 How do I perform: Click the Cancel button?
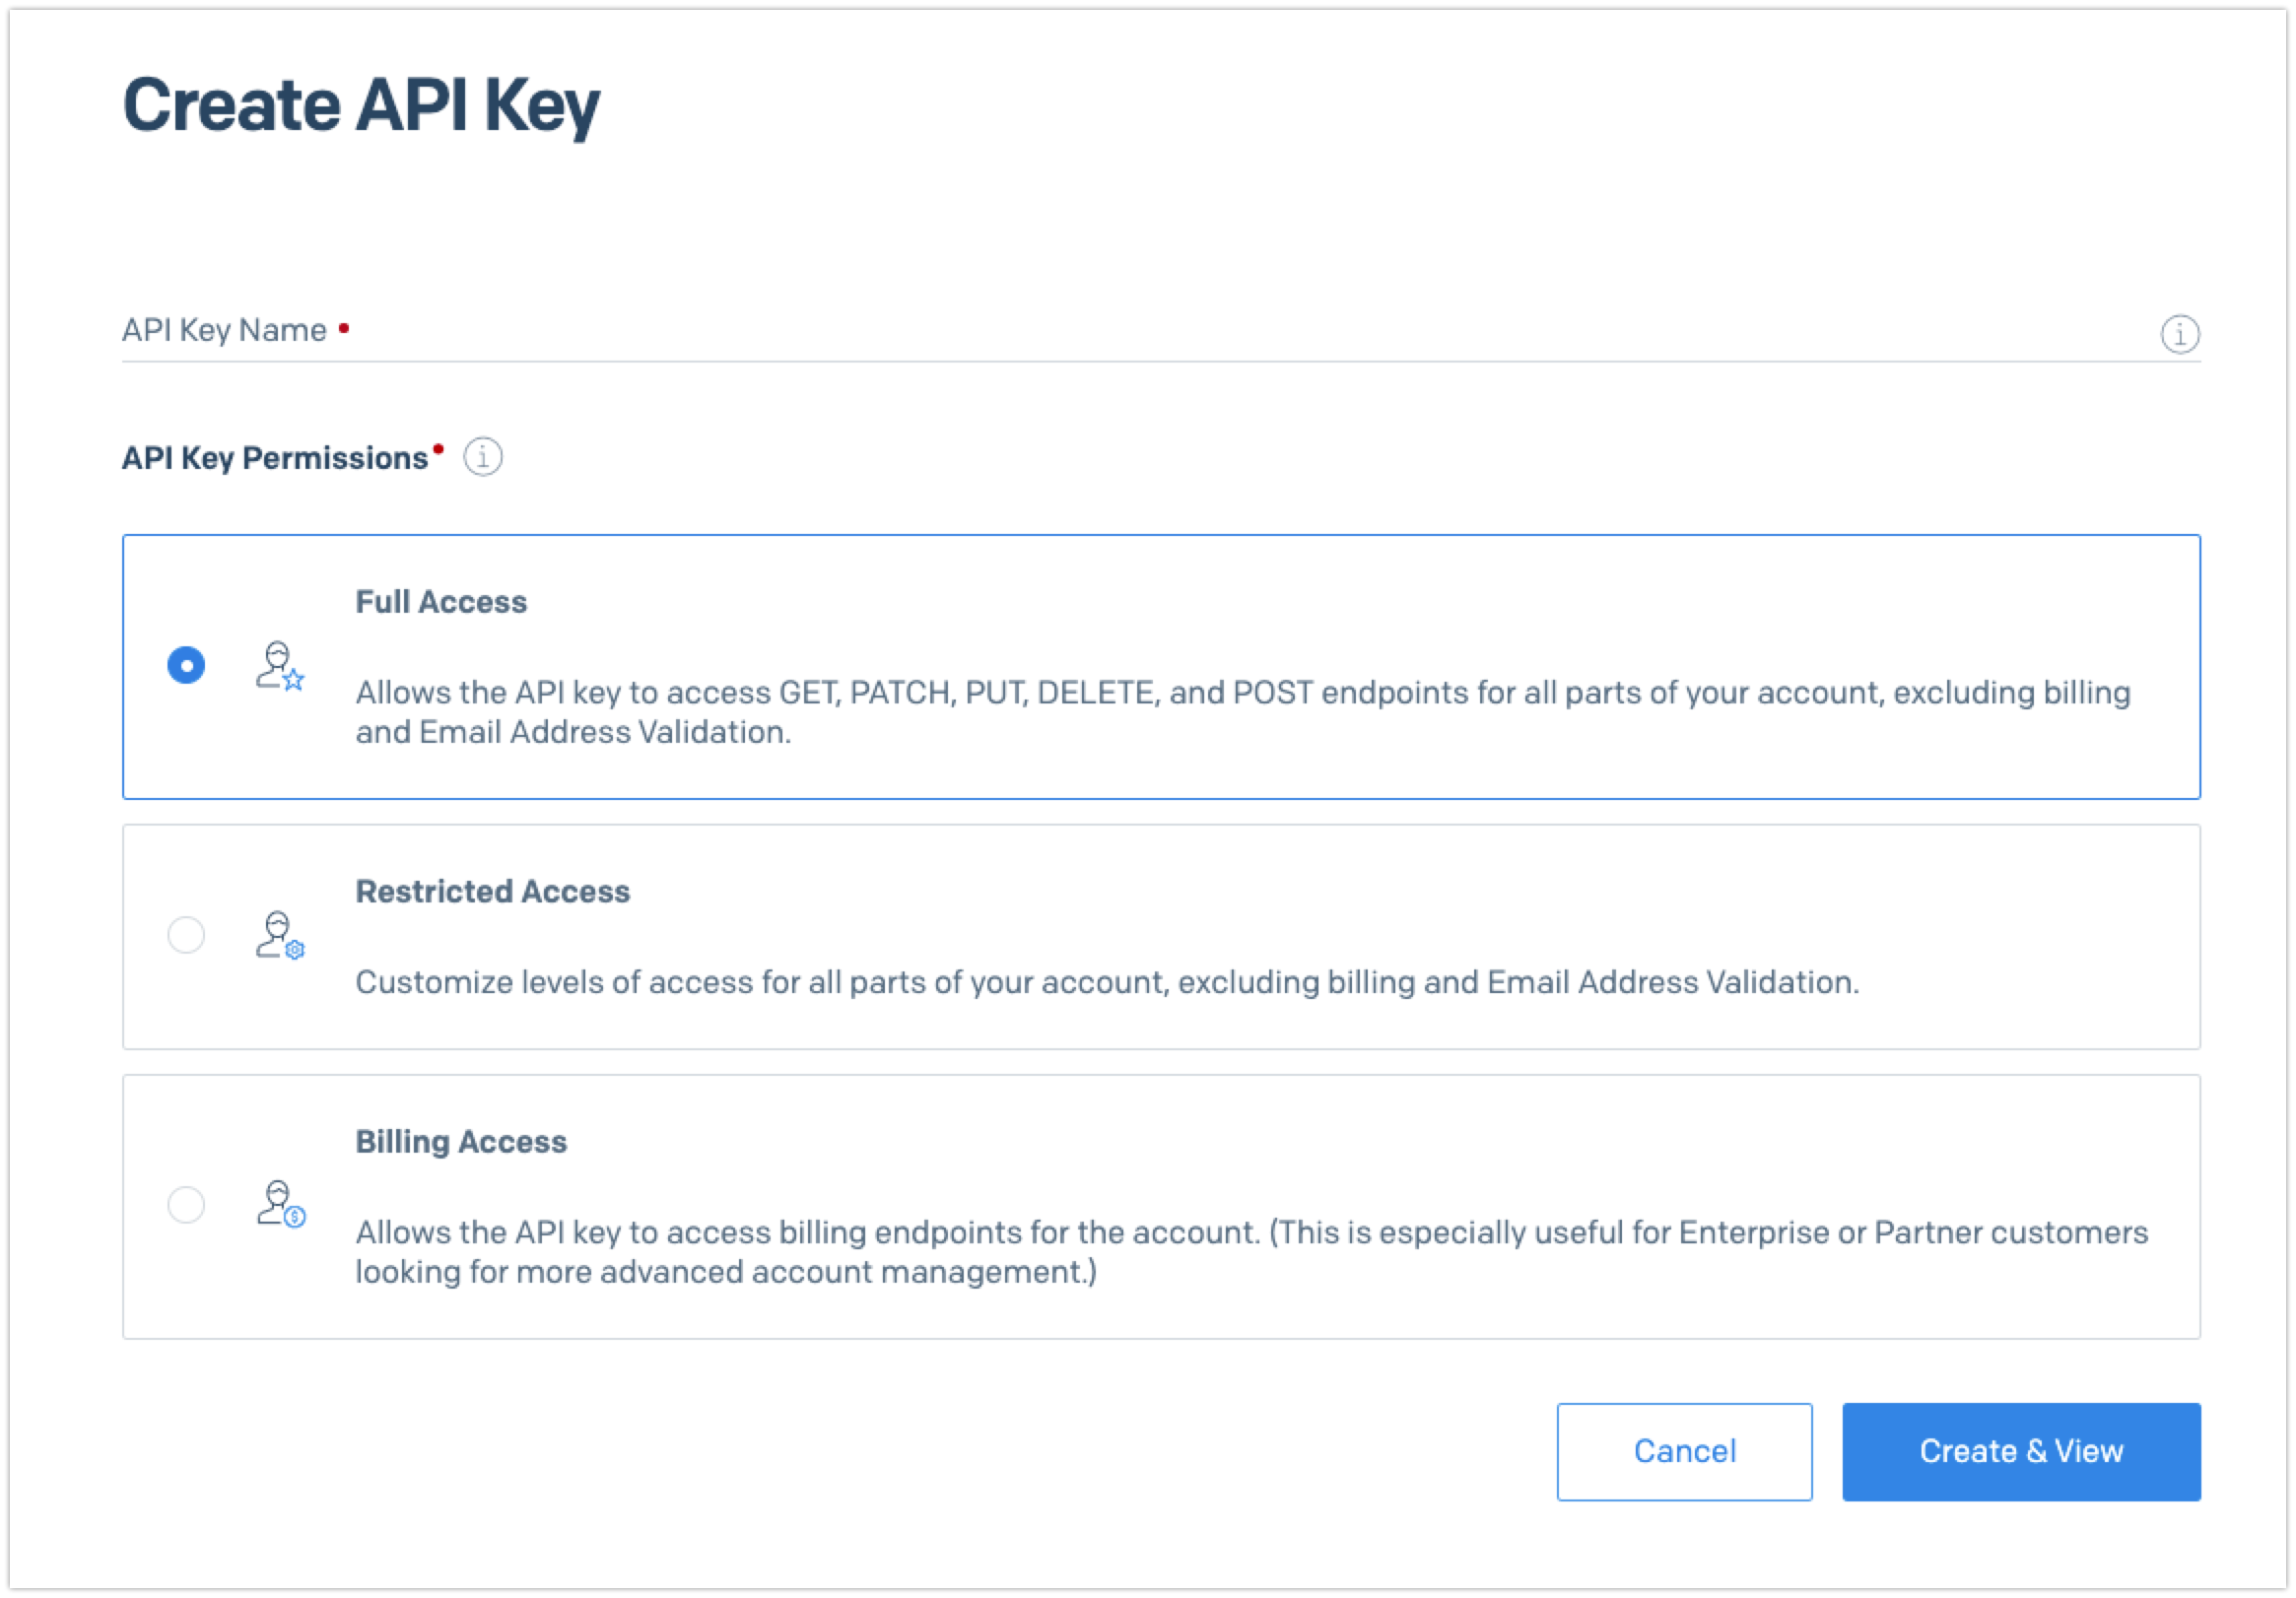1684,1451
